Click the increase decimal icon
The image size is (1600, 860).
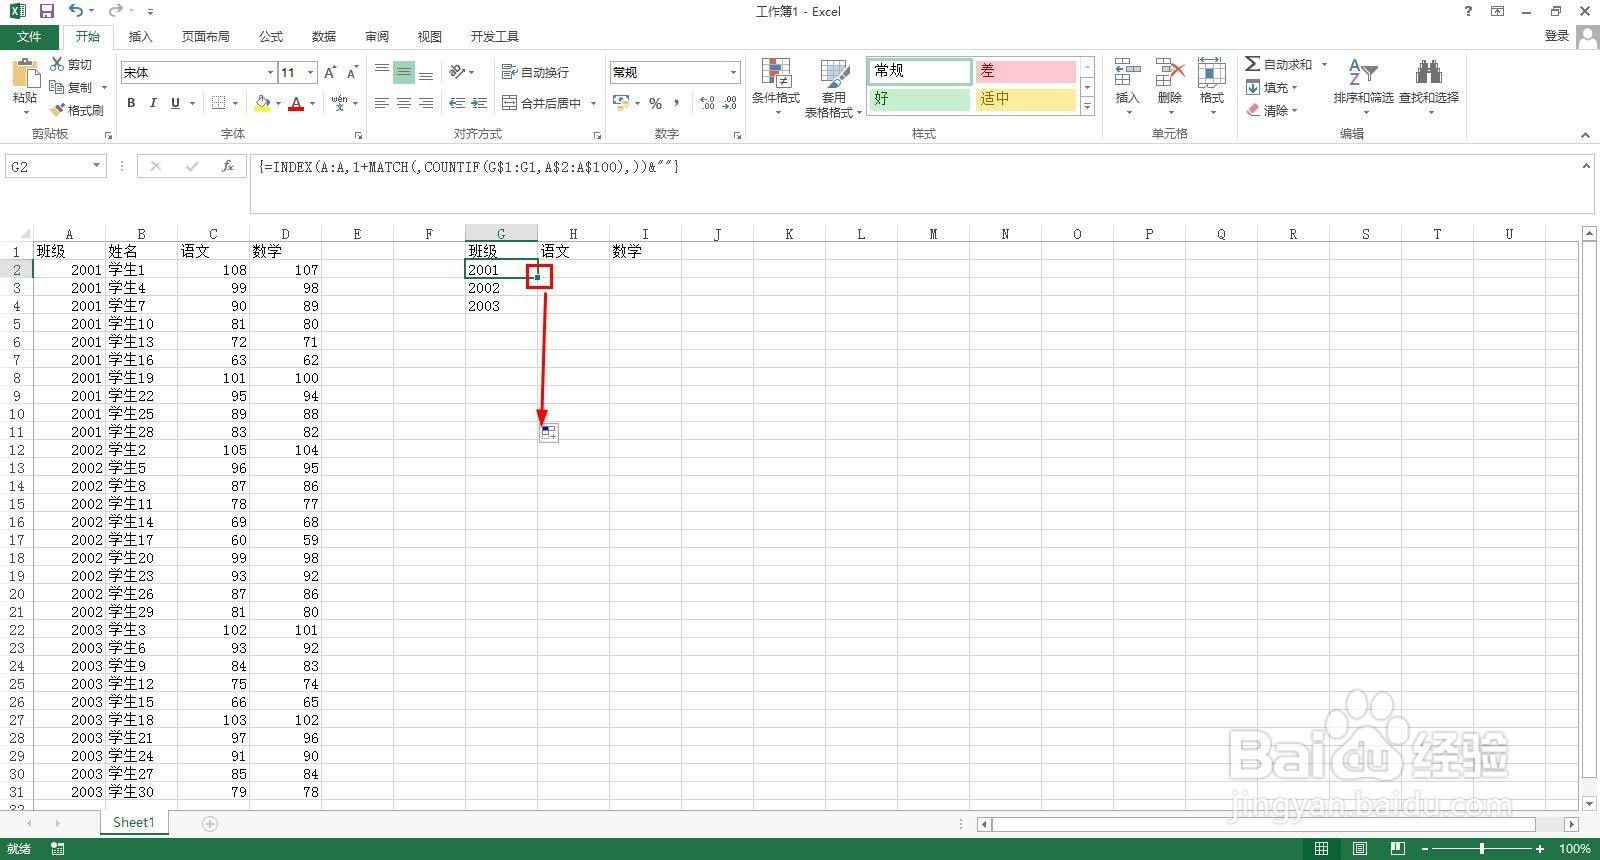pos(707,103)
